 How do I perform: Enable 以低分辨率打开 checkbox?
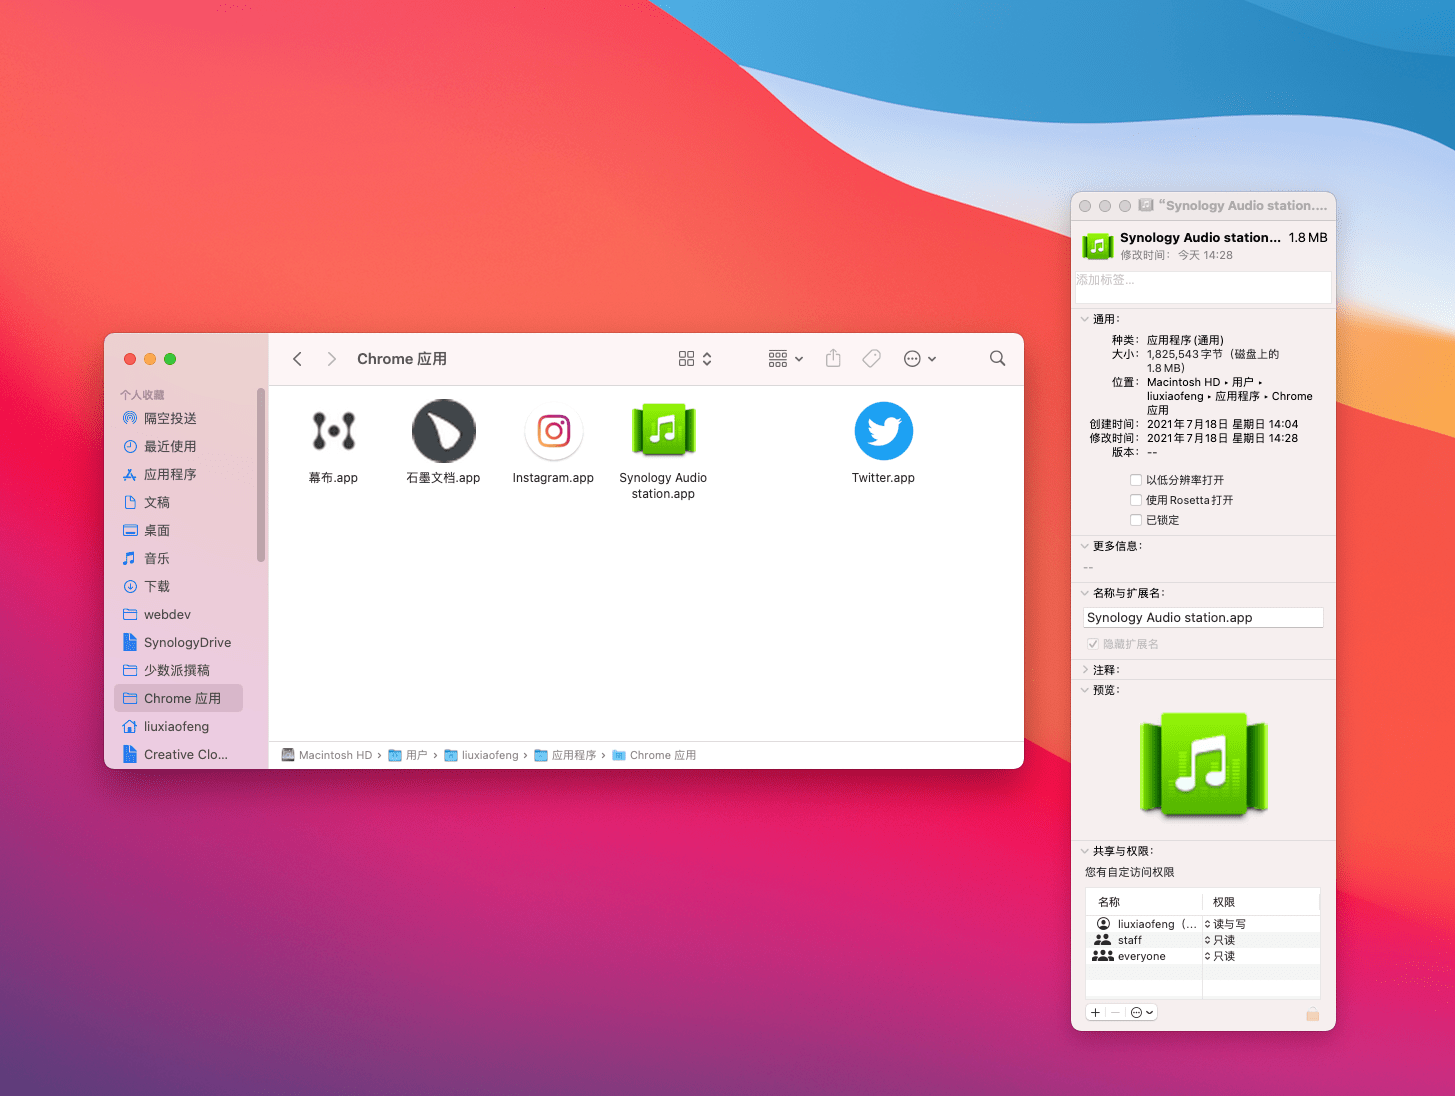pyautogui.click(x=1136, y=480)
